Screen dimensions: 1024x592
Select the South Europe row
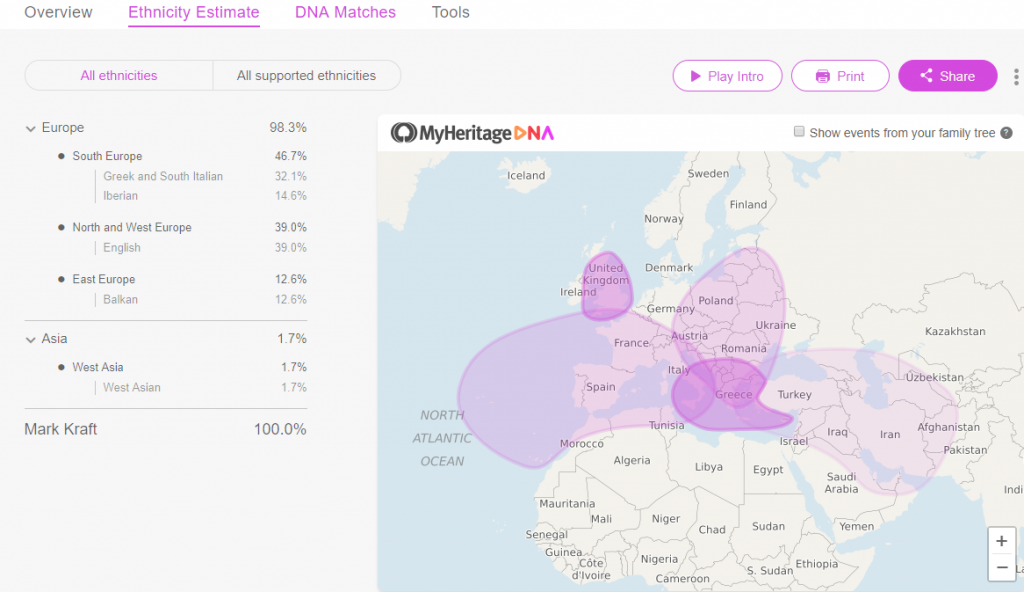click(182, 156)
